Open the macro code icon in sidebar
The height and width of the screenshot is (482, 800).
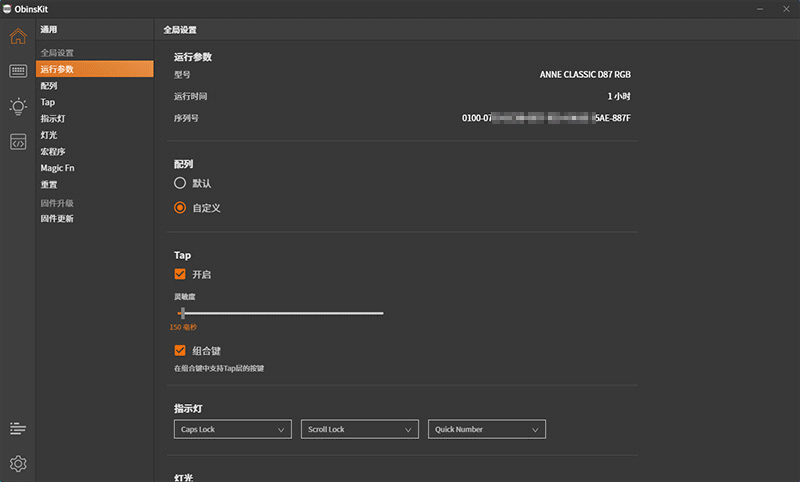pos(18,142)
